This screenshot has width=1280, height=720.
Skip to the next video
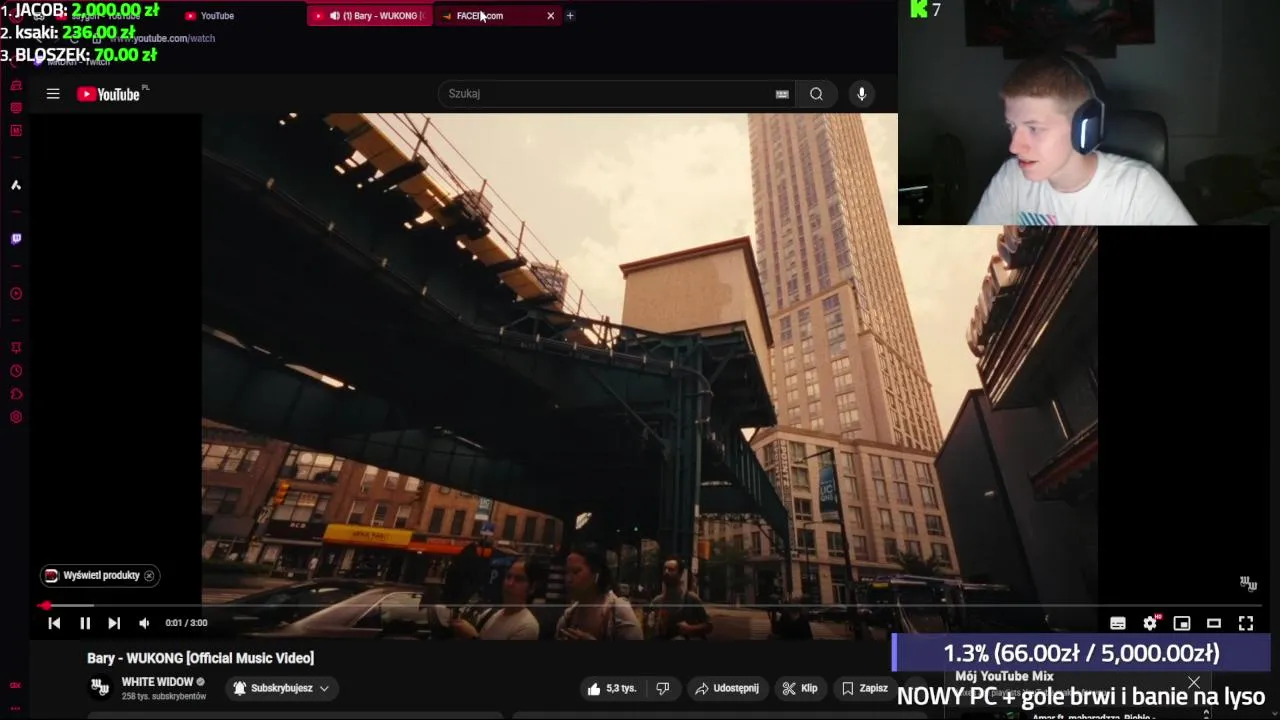[114, 623]
